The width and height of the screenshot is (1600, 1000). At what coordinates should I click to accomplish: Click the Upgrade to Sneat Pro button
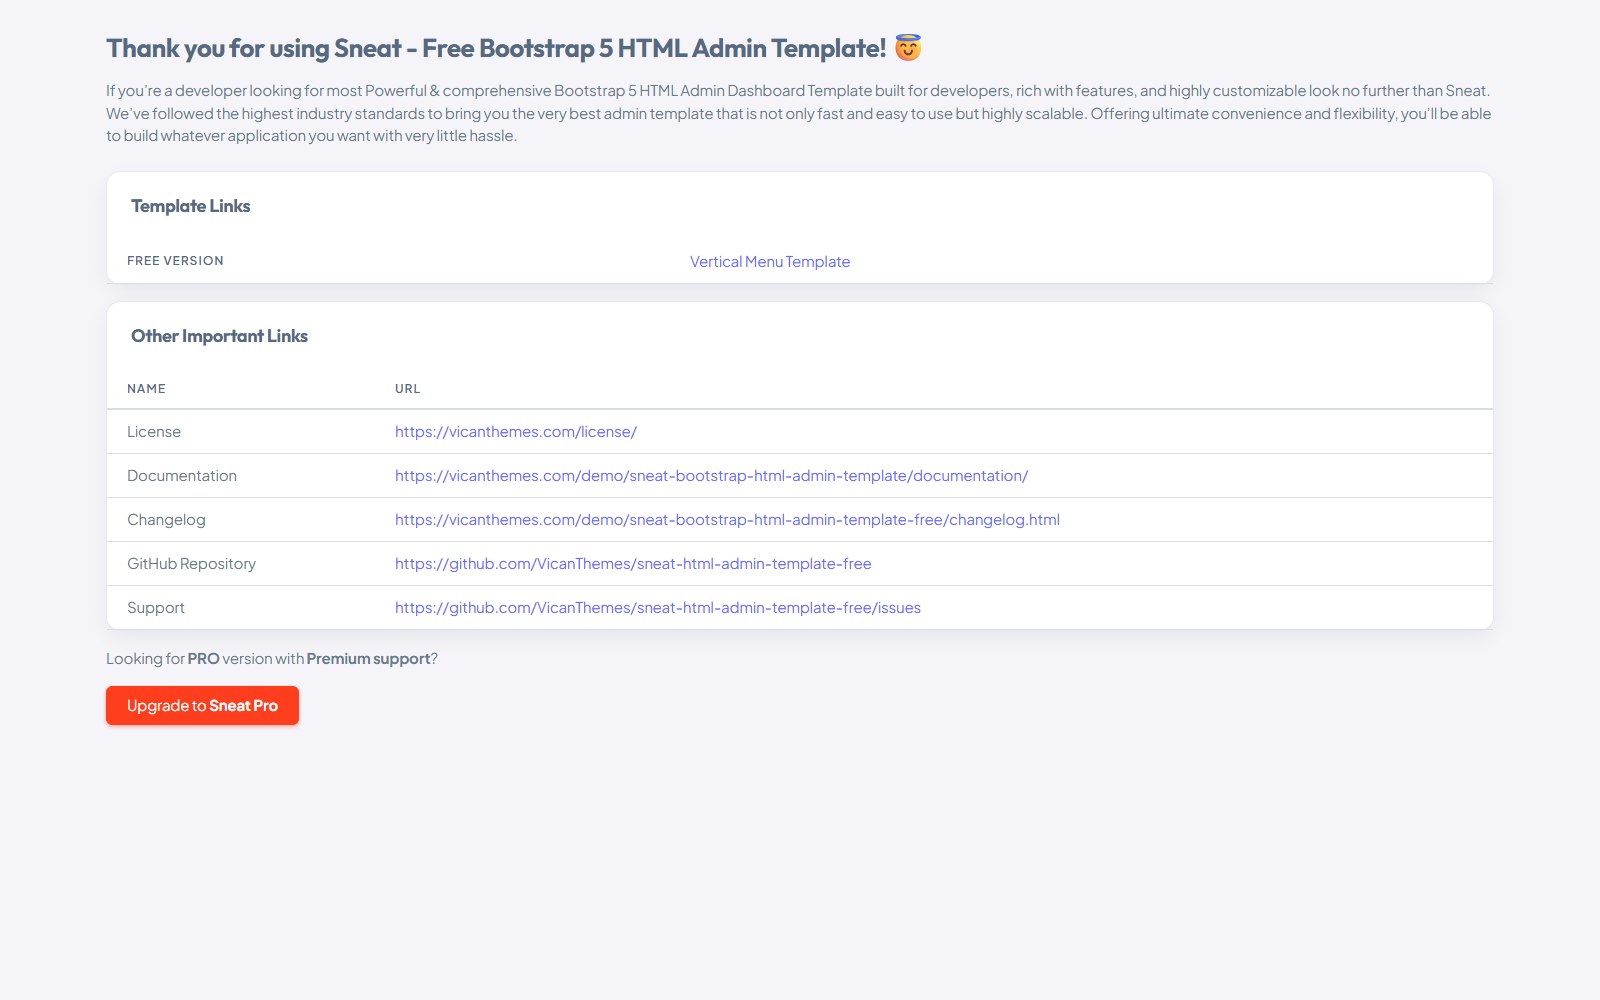click(x=202, y=706)
